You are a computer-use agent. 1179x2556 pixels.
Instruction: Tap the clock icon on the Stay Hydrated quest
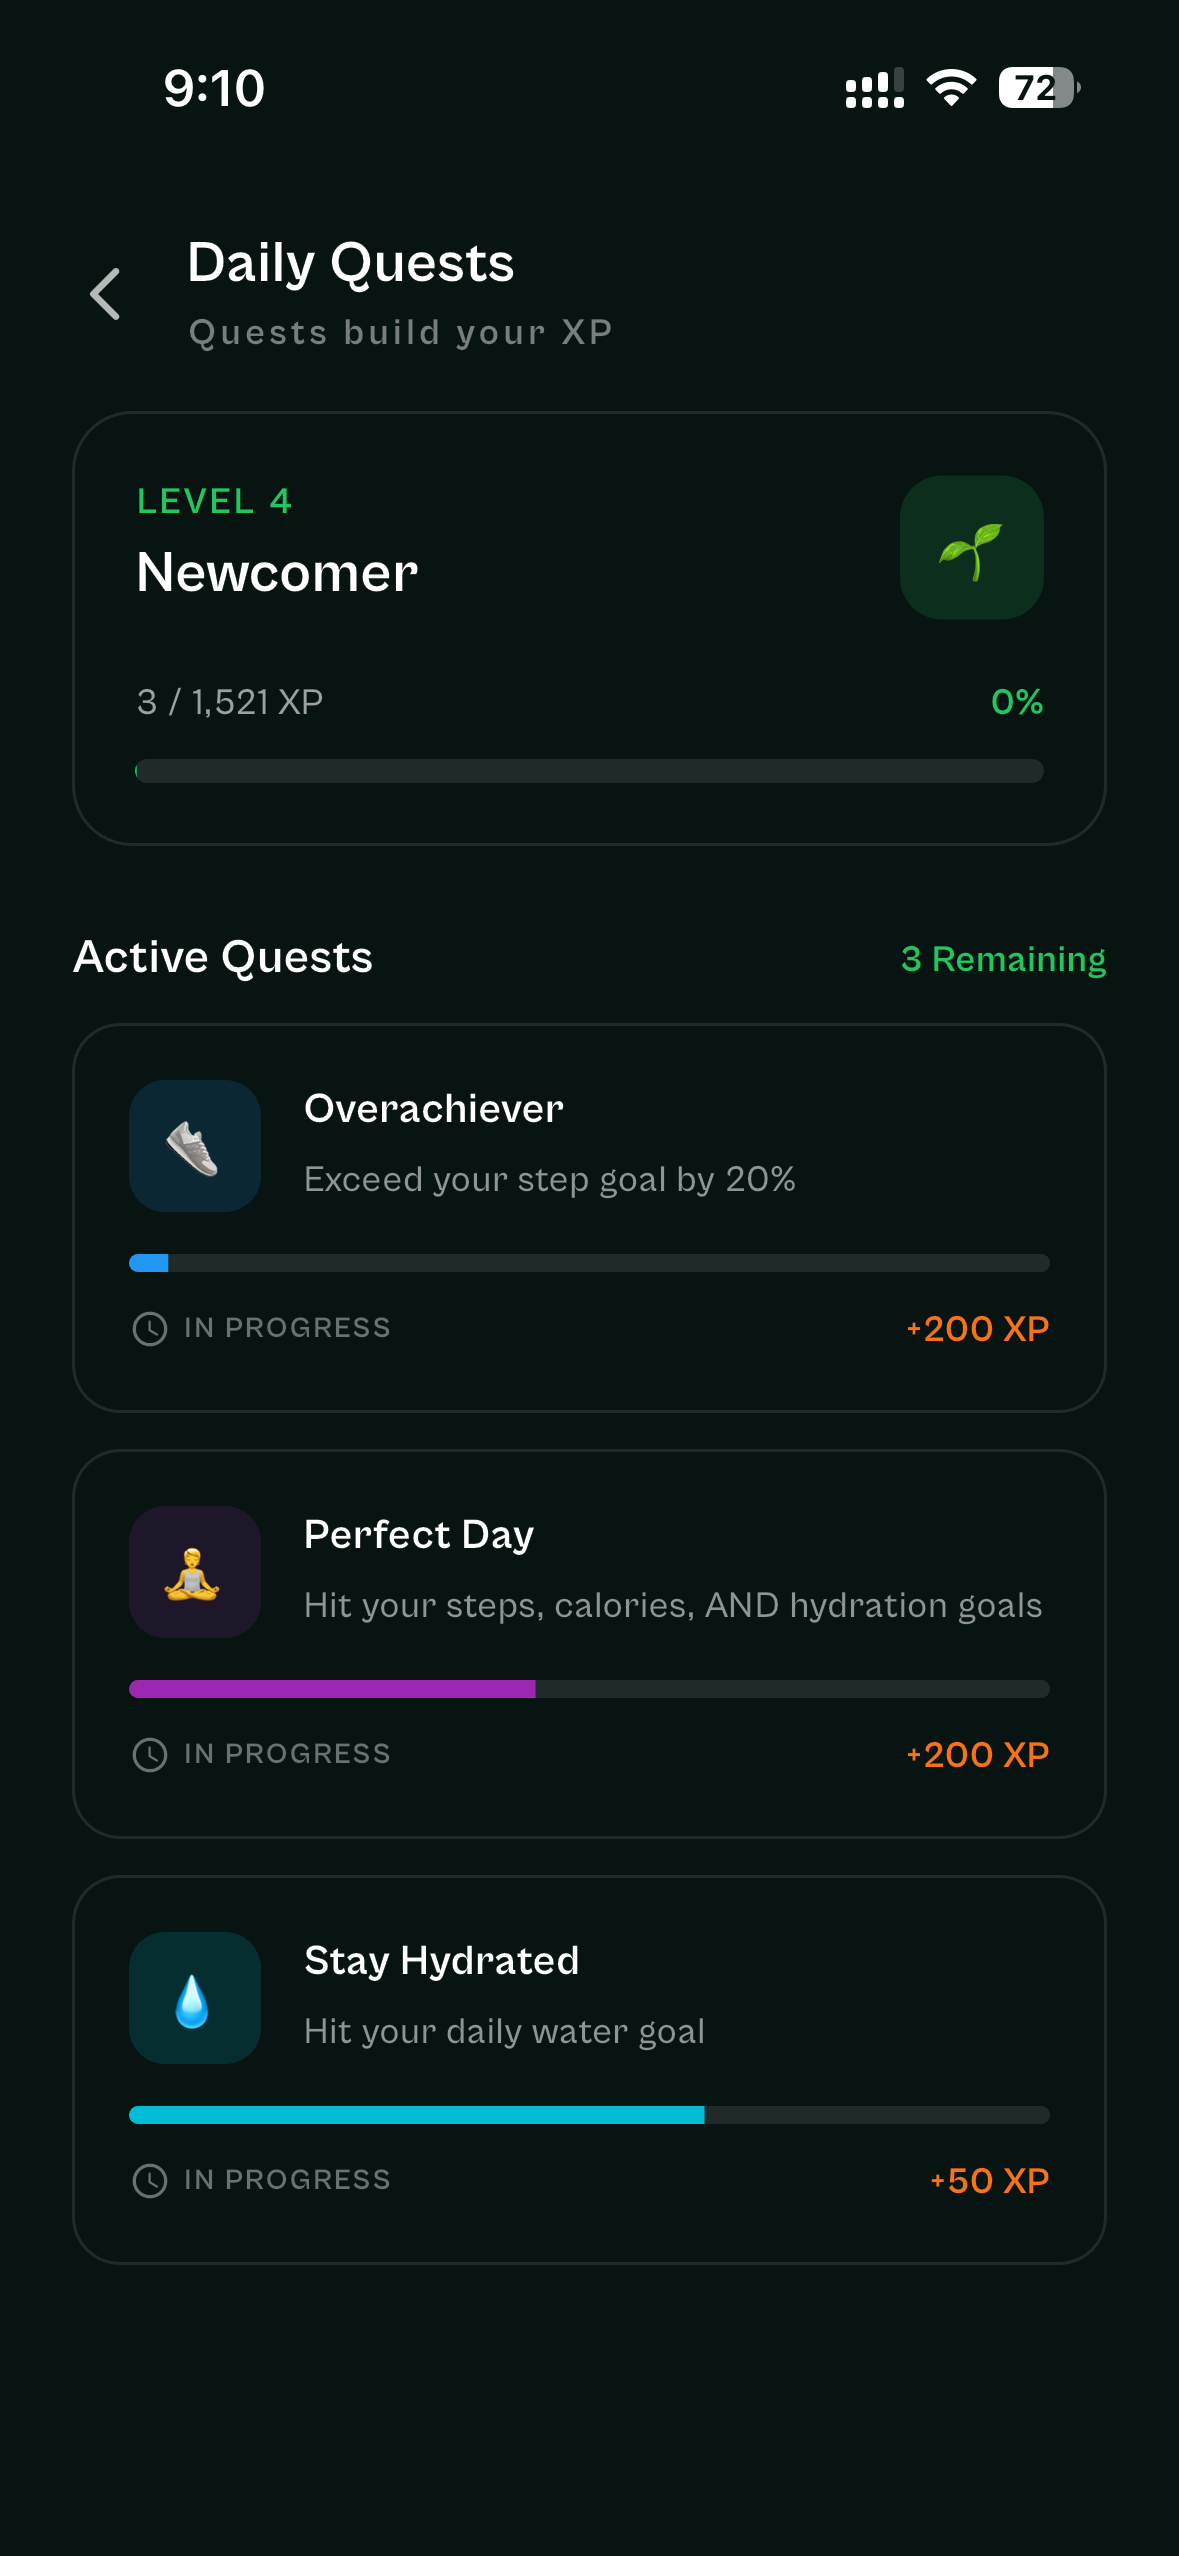[149, 2180]
